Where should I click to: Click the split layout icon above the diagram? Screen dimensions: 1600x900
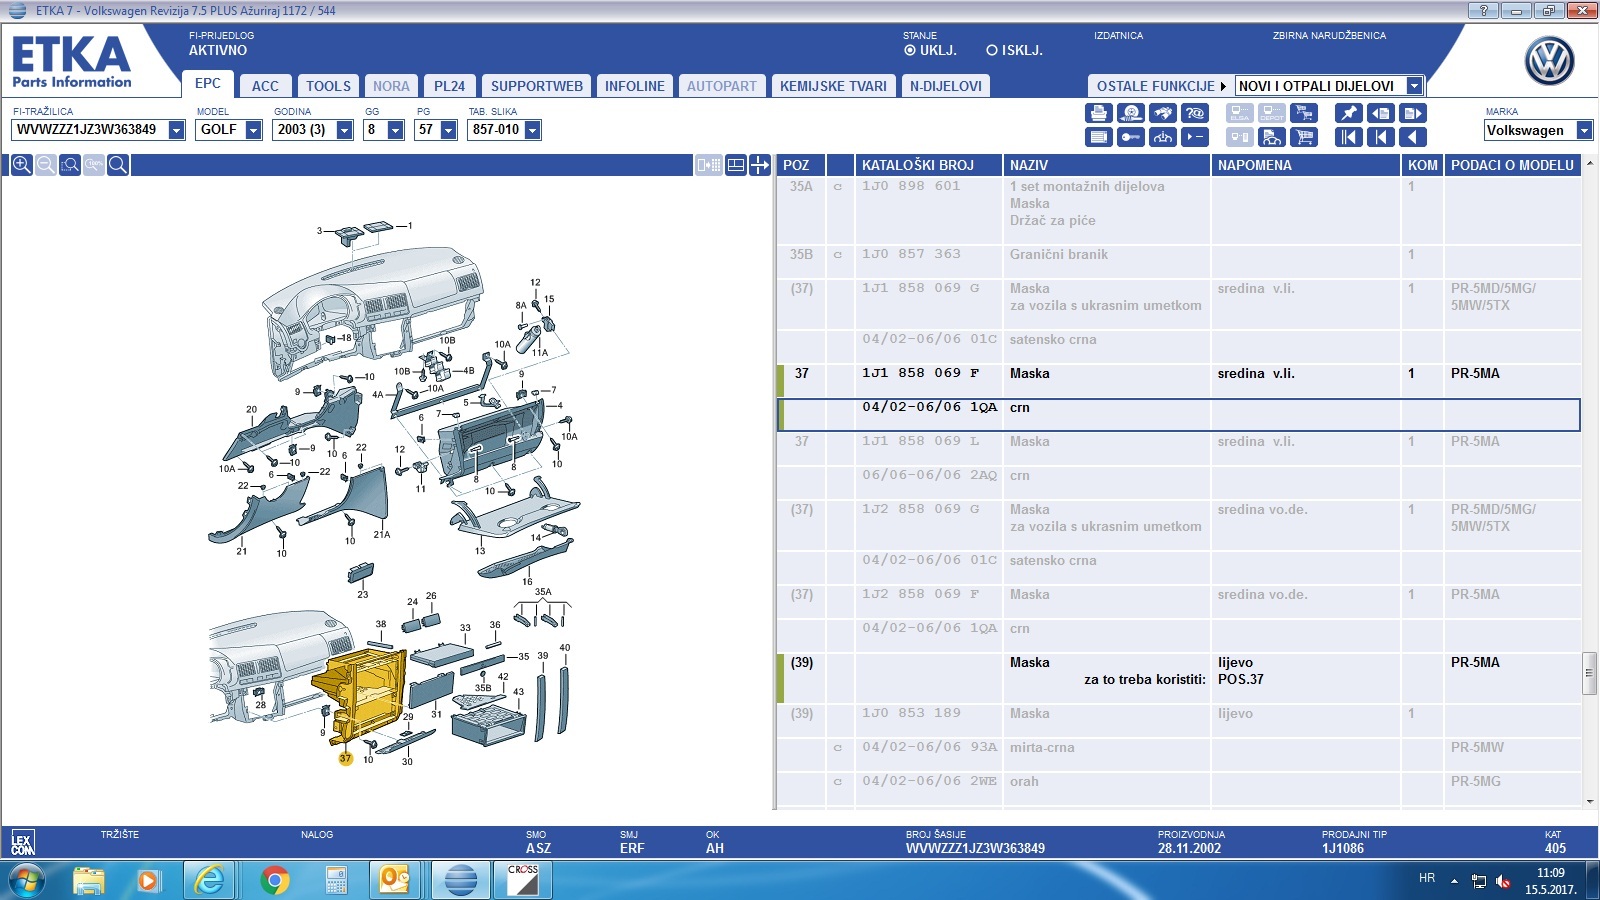pyautogui.click(x=735, y=165)
